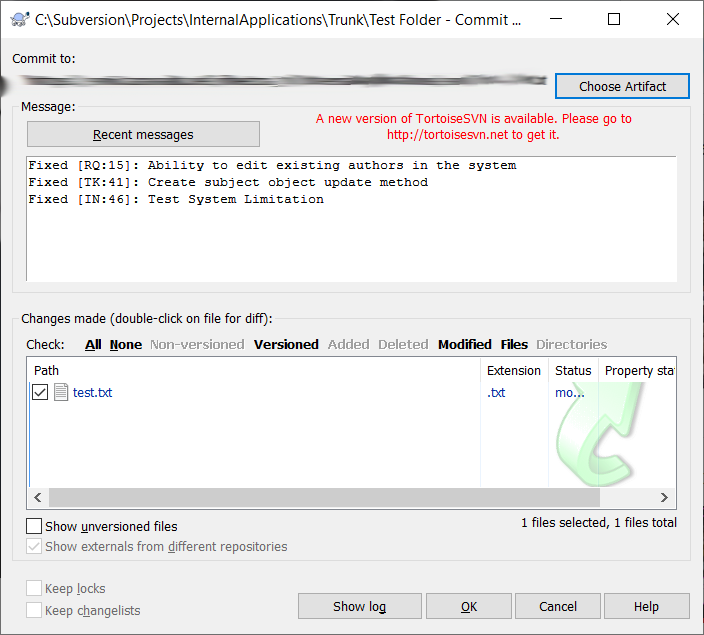Screen dimensions: 704x635
Task: Click the TortoiseSVN icon in title bar
Action: (x=18, y=19)
